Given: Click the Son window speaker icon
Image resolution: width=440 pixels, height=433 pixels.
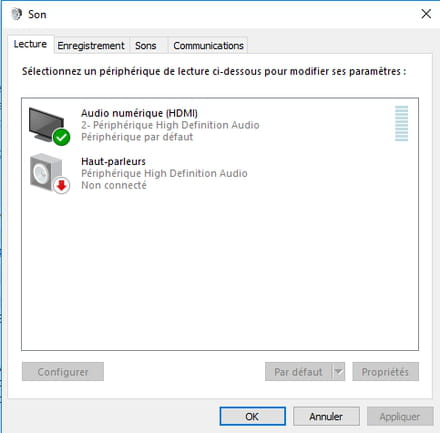Looking at the screenshot, I should click(16, 14).
